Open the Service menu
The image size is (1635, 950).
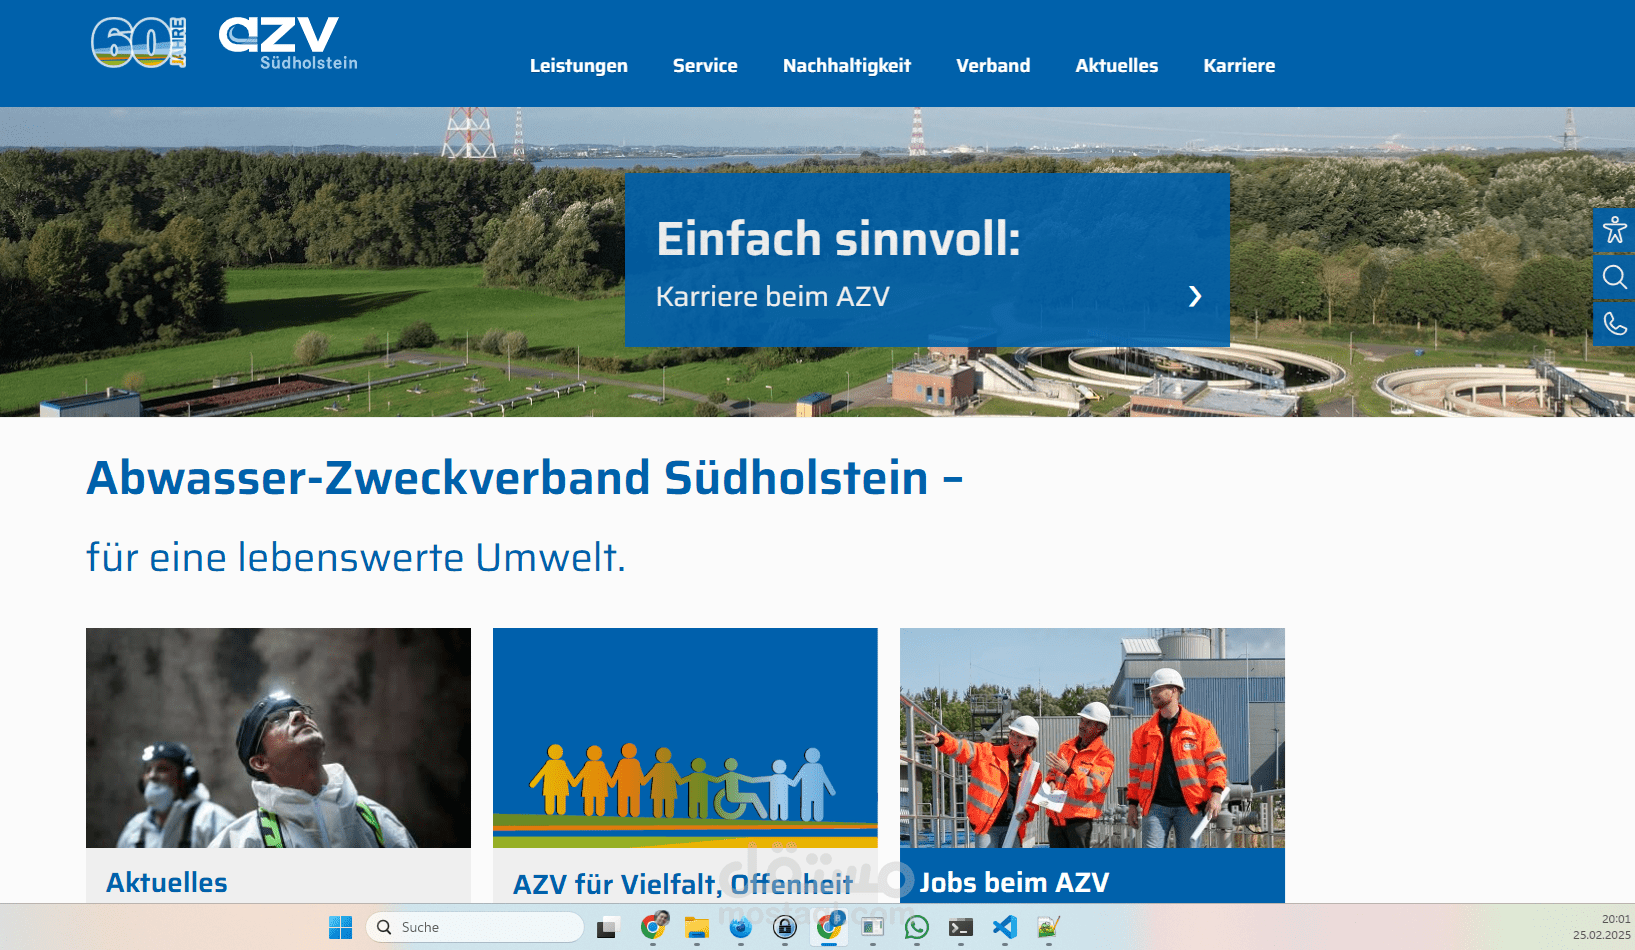coord(705,66)
